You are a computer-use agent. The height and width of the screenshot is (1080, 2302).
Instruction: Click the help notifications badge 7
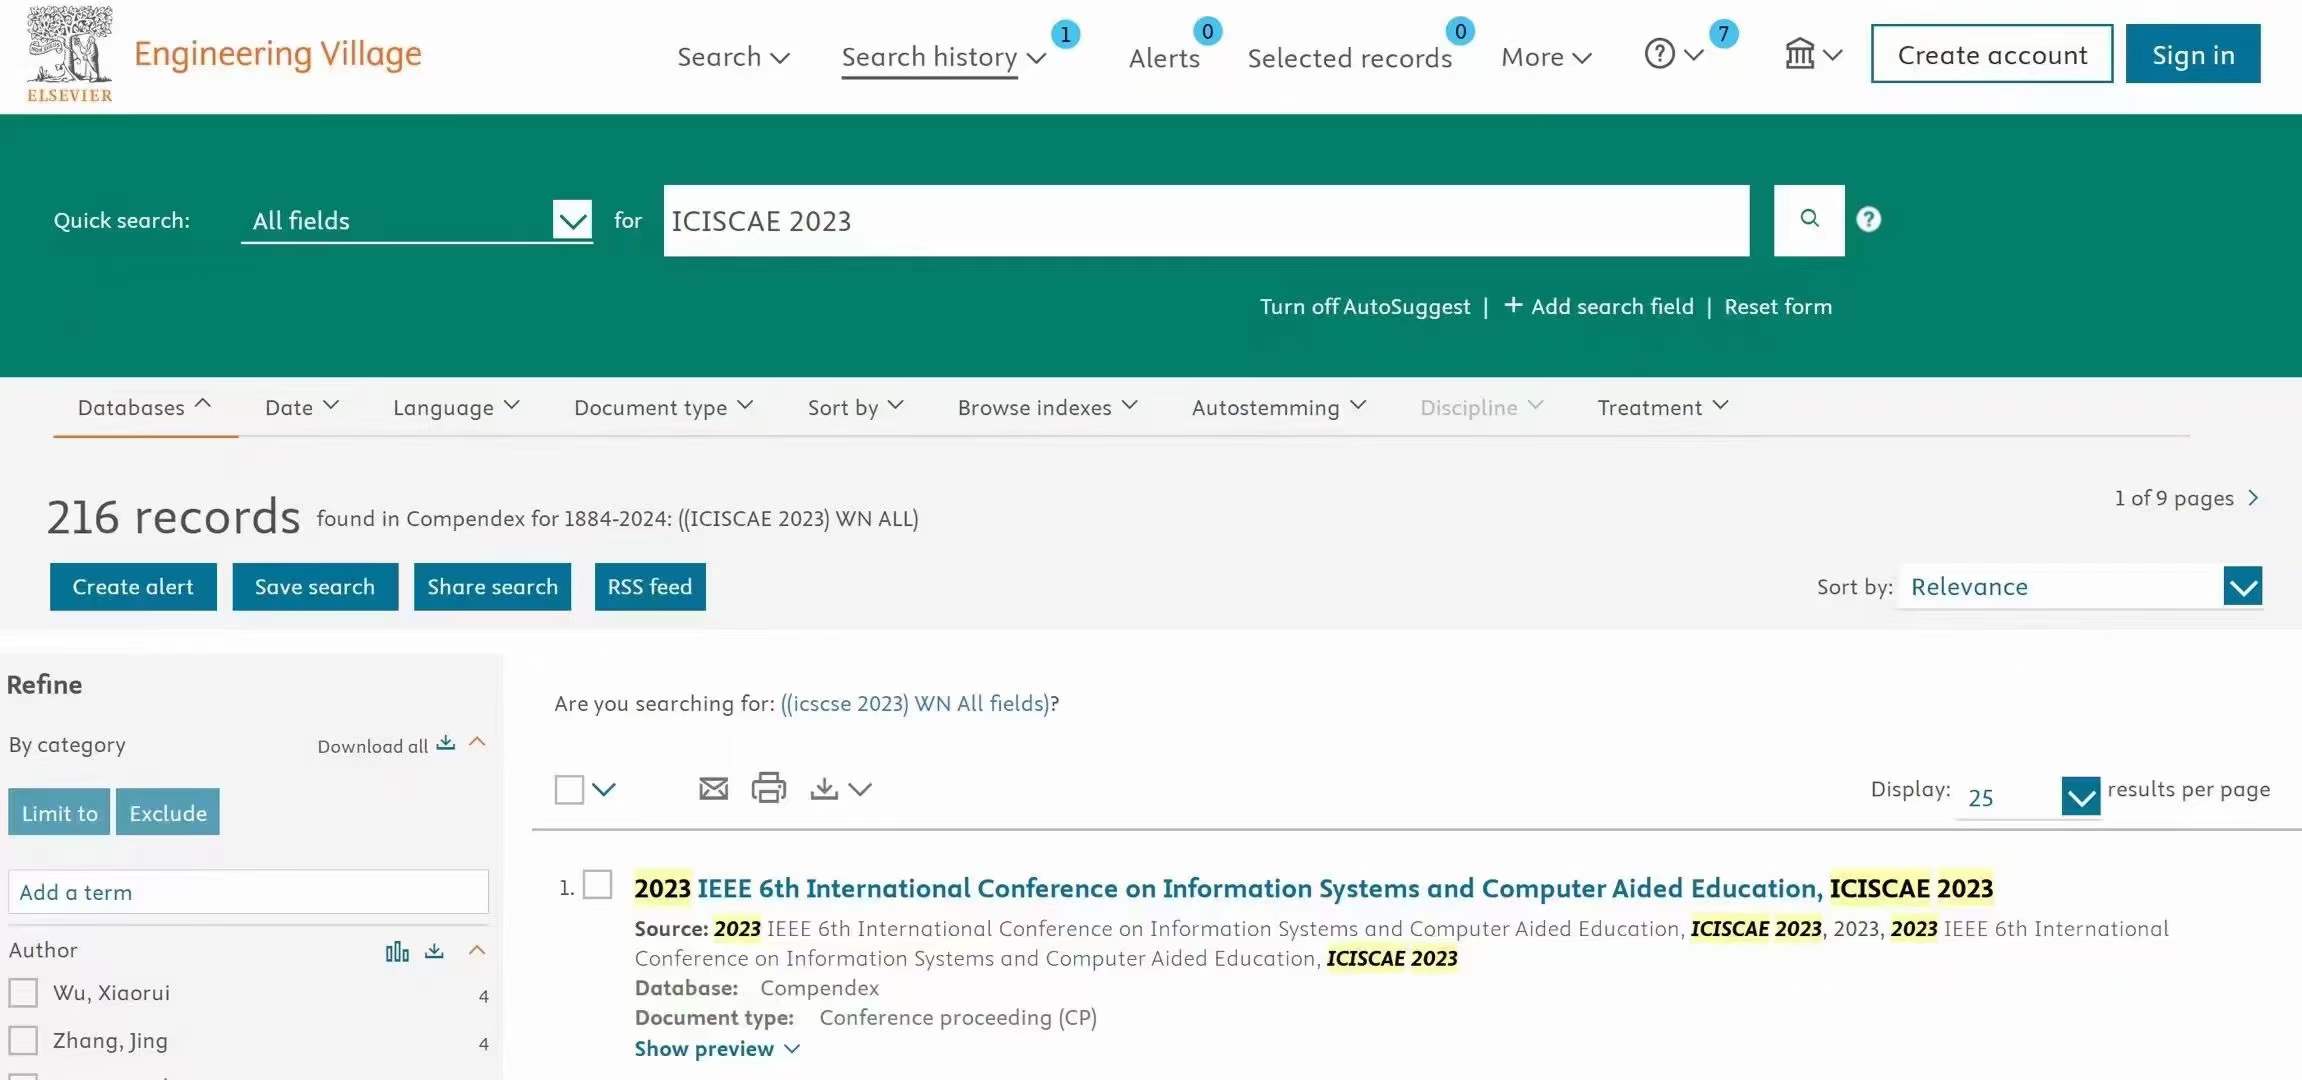pos(1723,34)
